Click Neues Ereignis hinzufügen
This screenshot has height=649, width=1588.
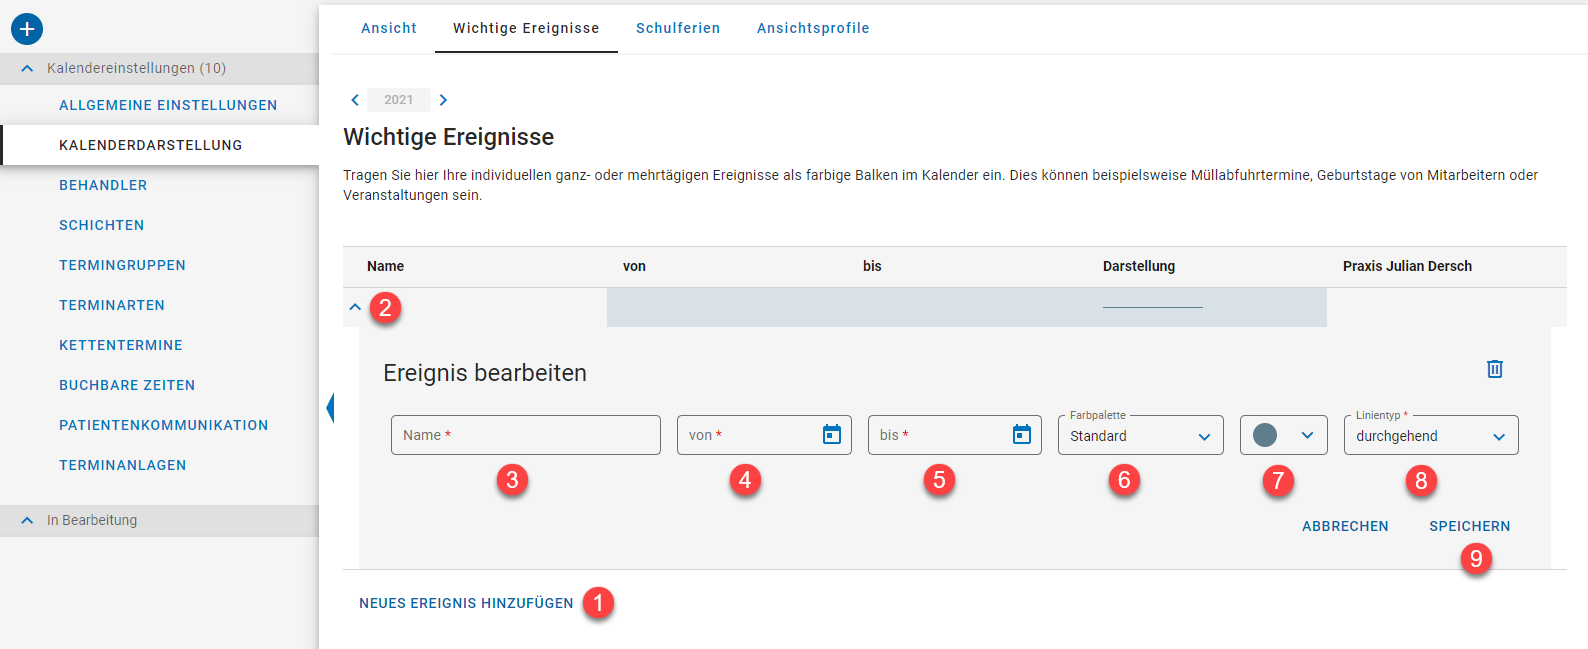tap(466, 603)
